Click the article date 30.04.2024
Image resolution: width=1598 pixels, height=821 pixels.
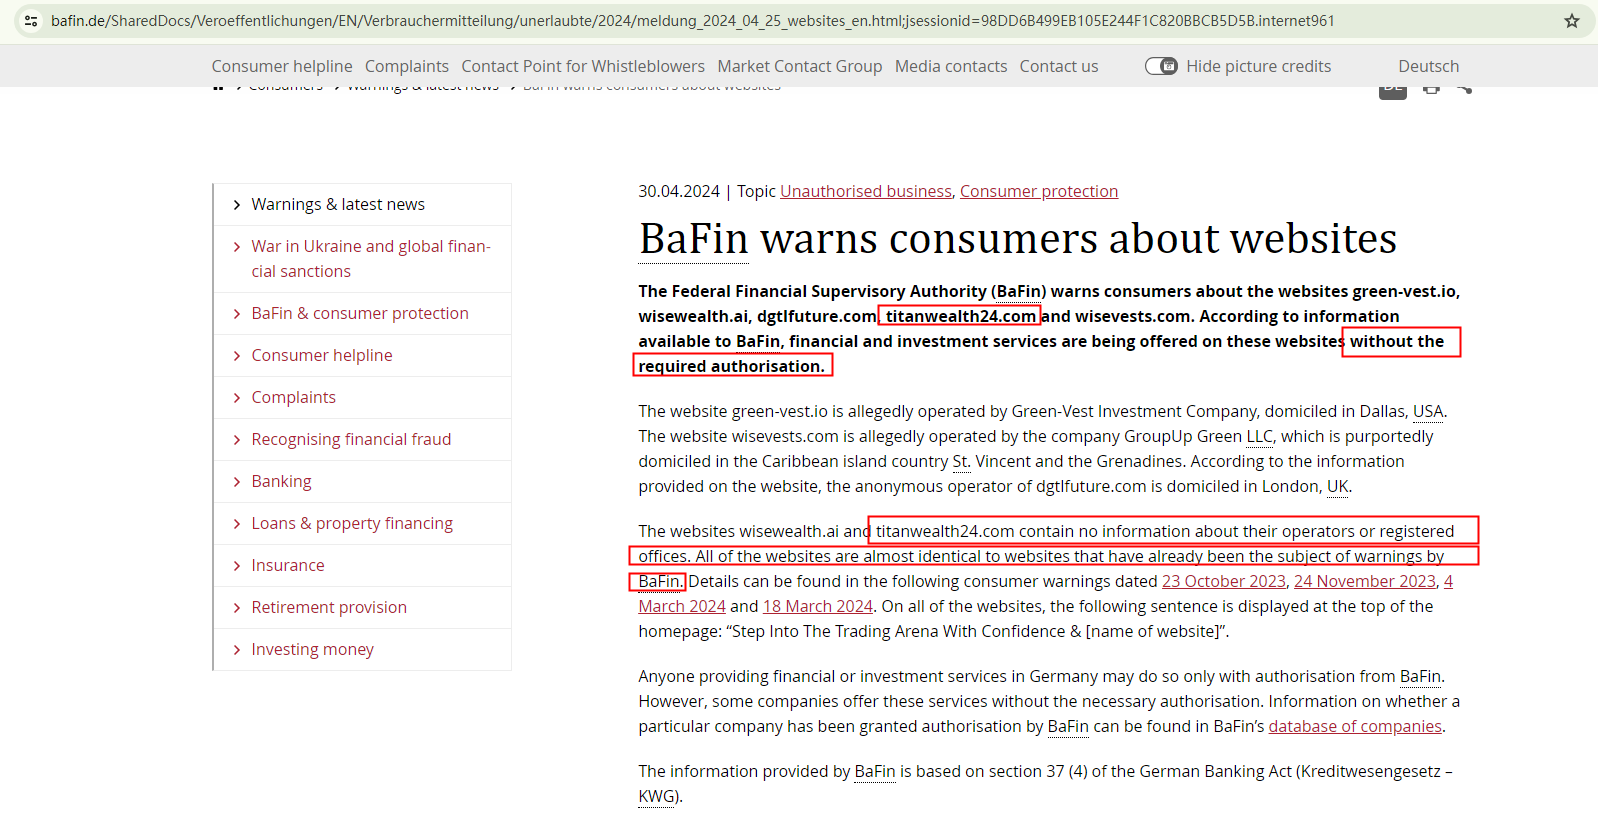(x=679, y=191)
